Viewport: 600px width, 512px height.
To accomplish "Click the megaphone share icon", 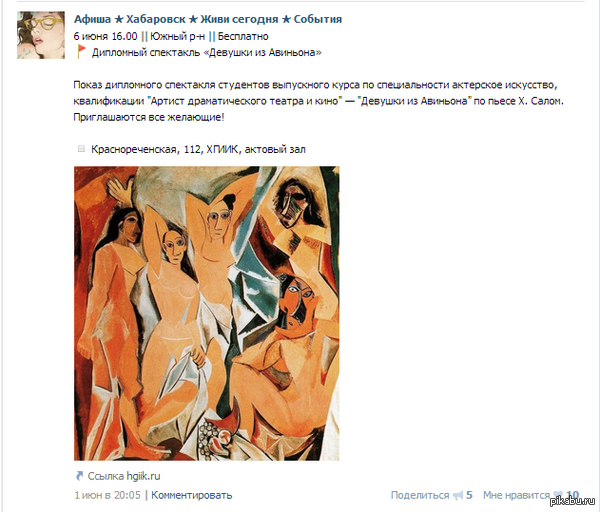I will pyautogui.click(x=458, y=496).
